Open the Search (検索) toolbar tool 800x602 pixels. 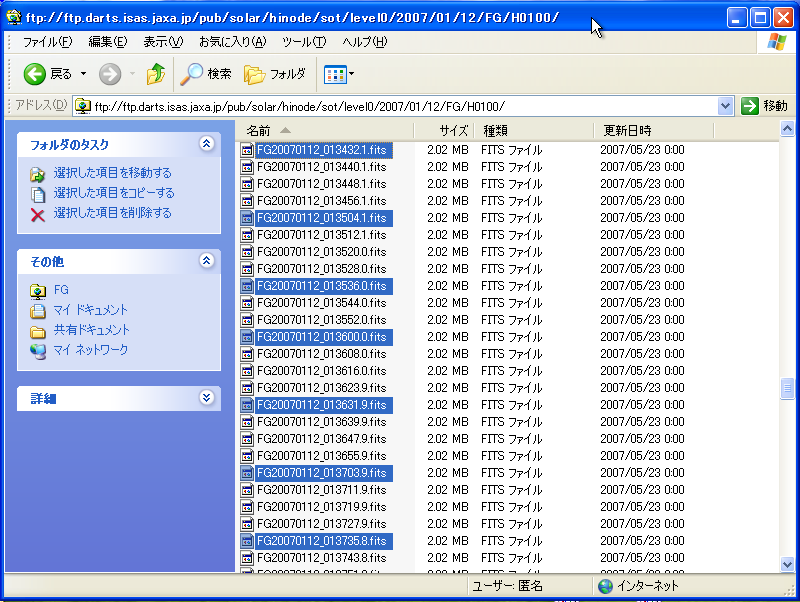(206, 74)
